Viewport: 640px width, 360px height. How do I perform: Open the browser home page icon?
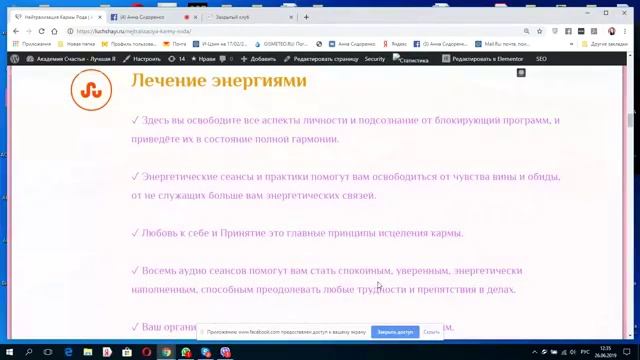tap(54, 31)
